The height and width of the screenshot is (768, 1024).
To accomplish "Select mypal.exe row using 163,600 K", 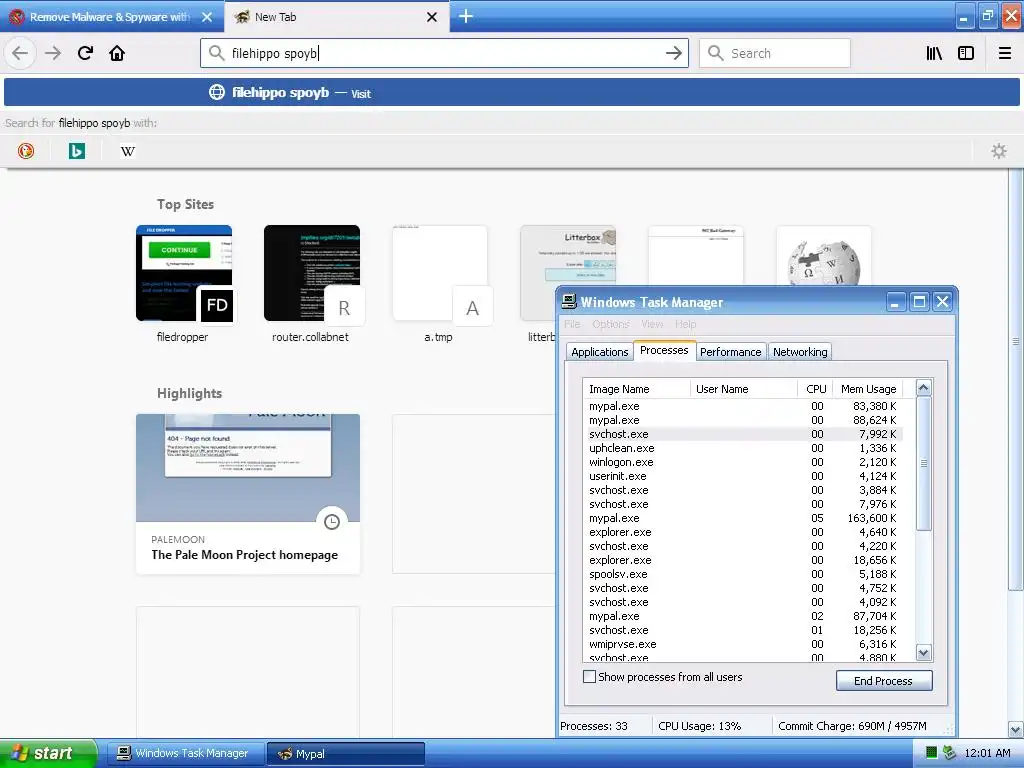I will click(x=743, y=518).
